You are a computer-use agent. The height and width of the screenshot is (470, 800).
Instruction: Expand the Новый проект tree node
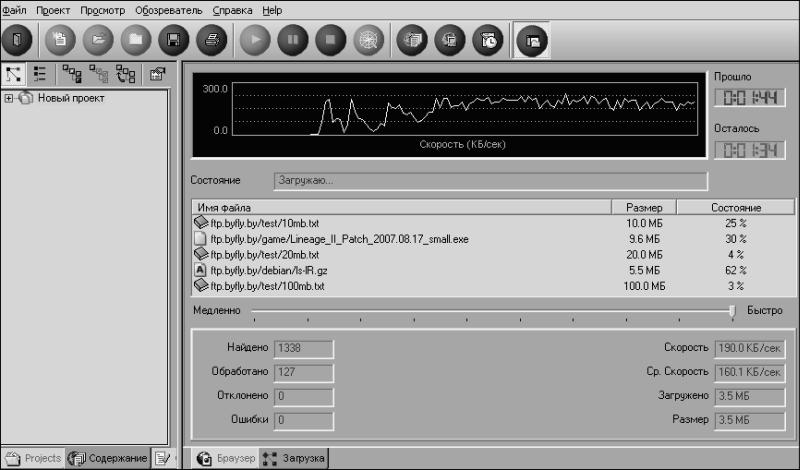pos(9,98)
